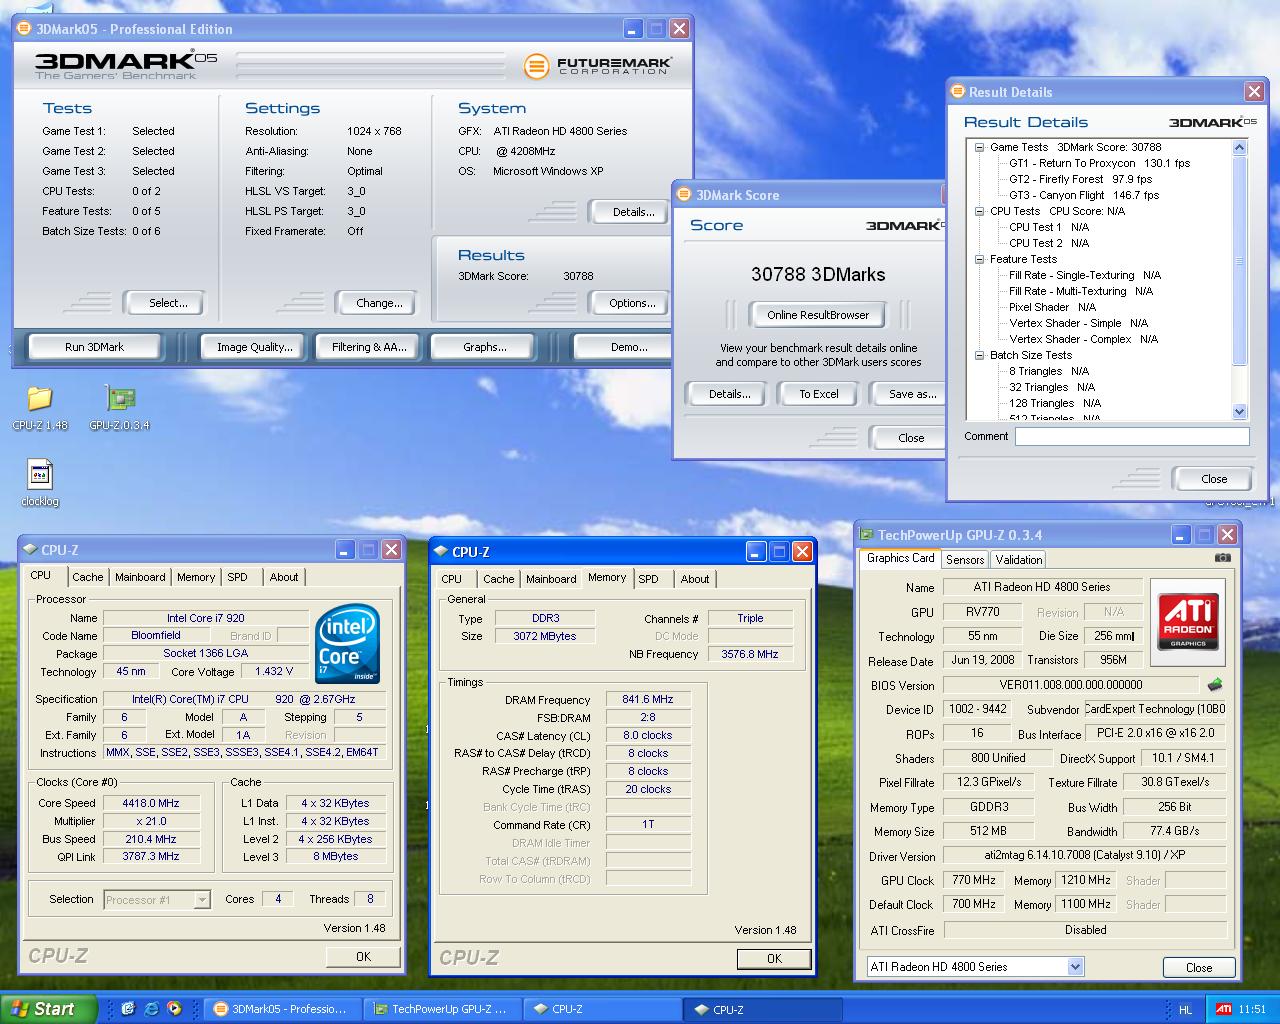
Task: Click the Result Details title bar icon
Action: tap(957, 92)
